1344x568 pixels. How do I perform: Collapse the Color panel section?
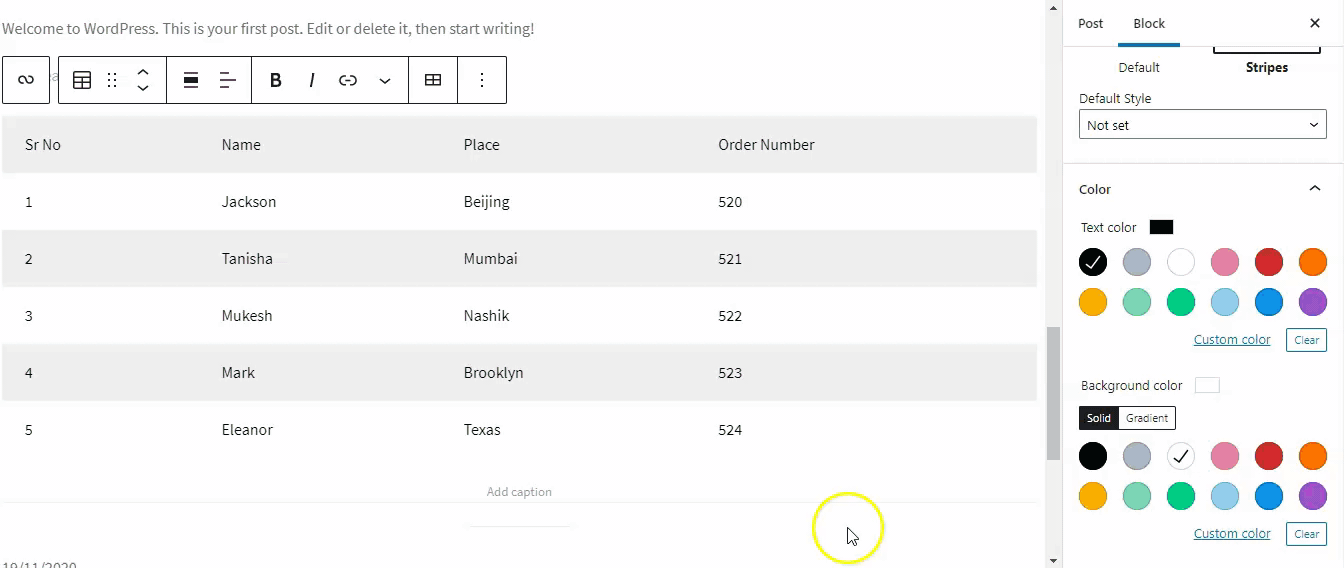(x=1314, y=189)
